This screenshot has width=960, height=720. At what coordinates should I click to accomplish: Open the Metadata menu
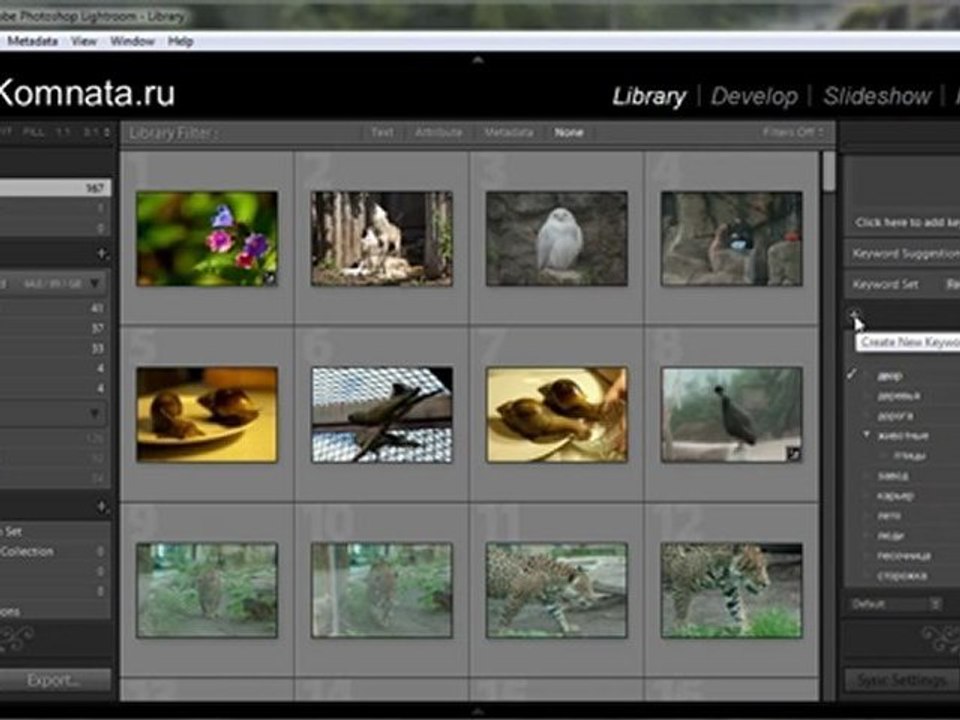pos(32,41)
